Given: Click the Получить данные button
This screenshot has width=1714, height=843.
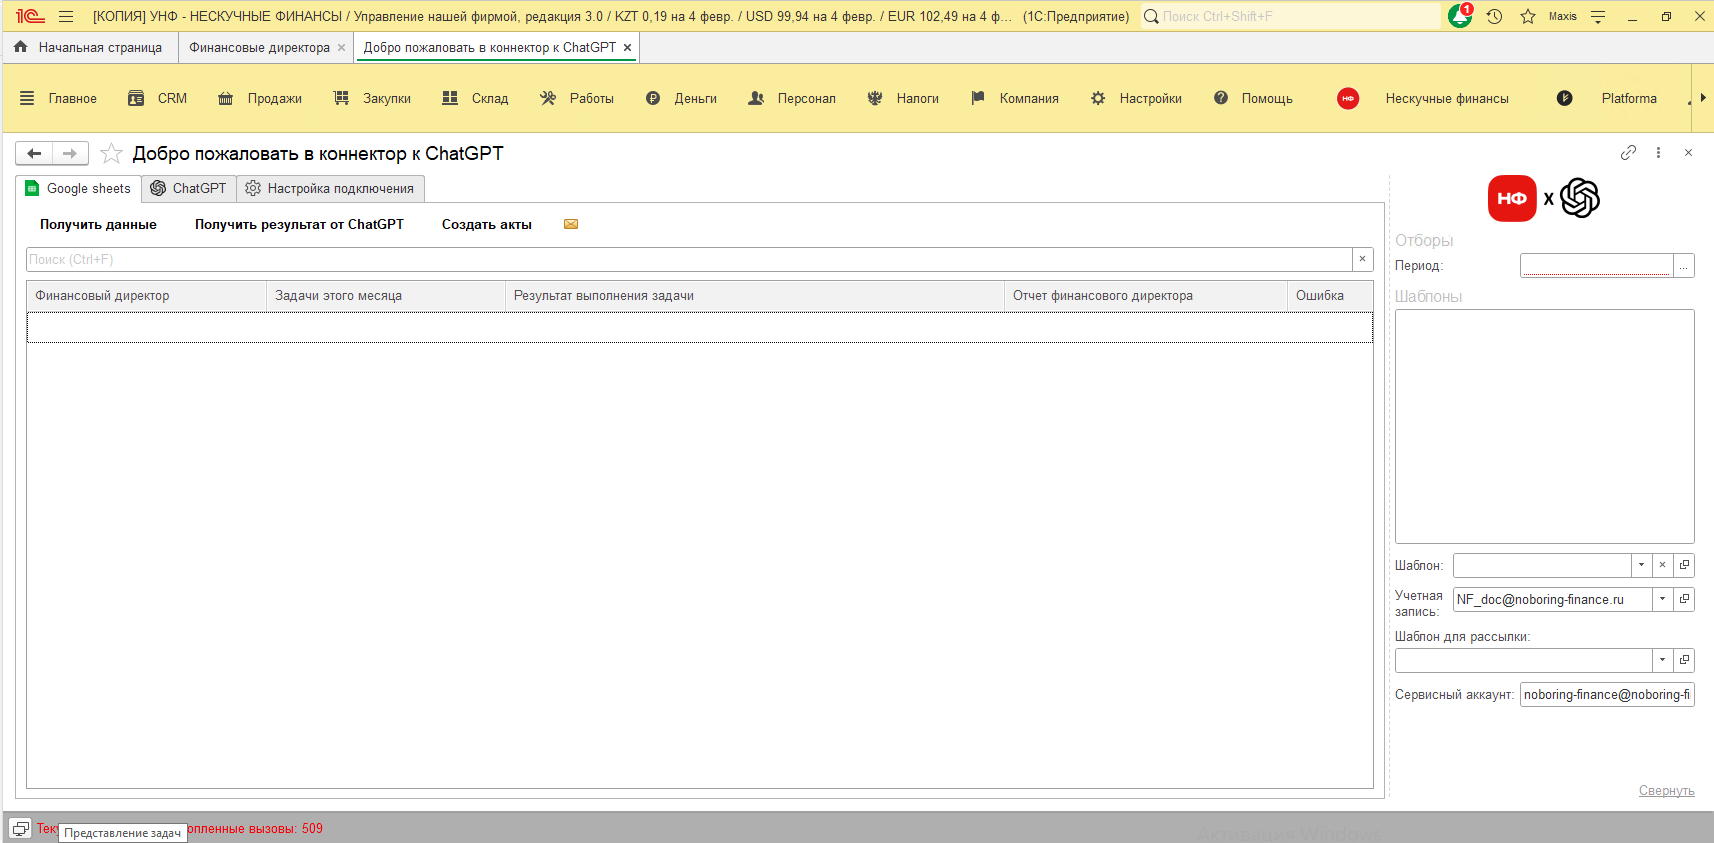Looking at the screenshot, I should [98, 224].
